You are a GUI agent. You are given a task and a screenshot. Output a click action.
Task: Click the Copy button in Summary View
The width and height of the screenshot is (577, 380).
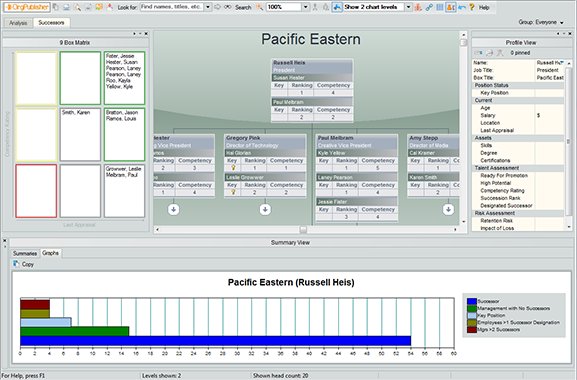(x=24, y=264)
